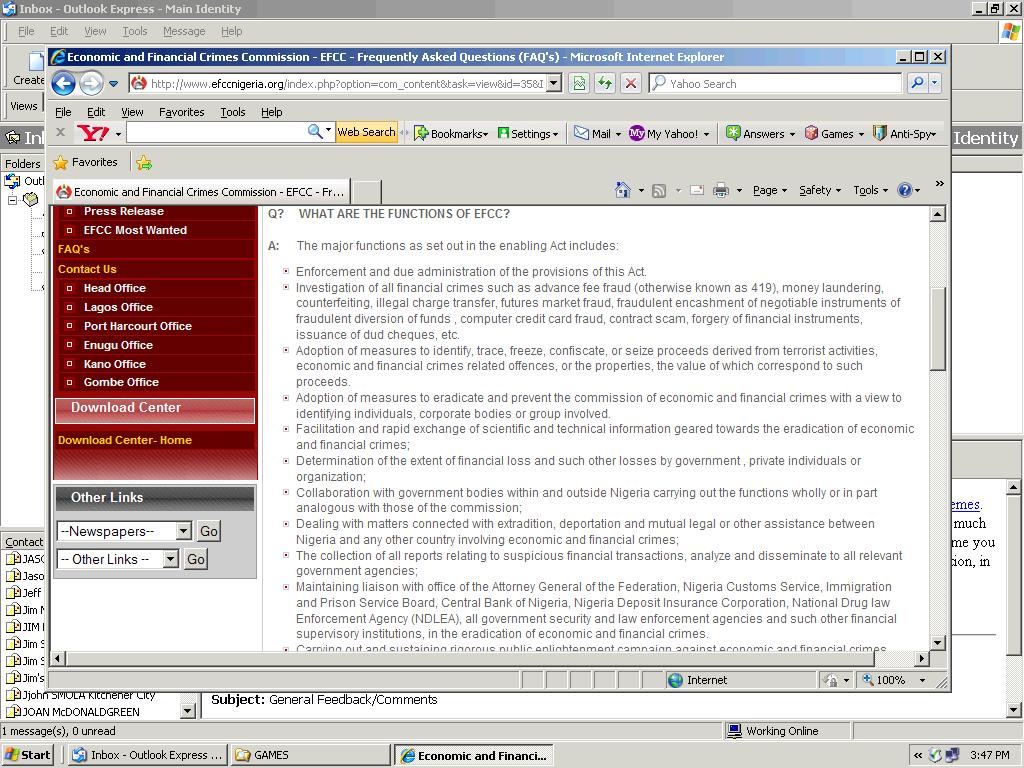The image size is (1024, 768).
Task: Open the Port Harcourt Office link
Action: [138, 326]
